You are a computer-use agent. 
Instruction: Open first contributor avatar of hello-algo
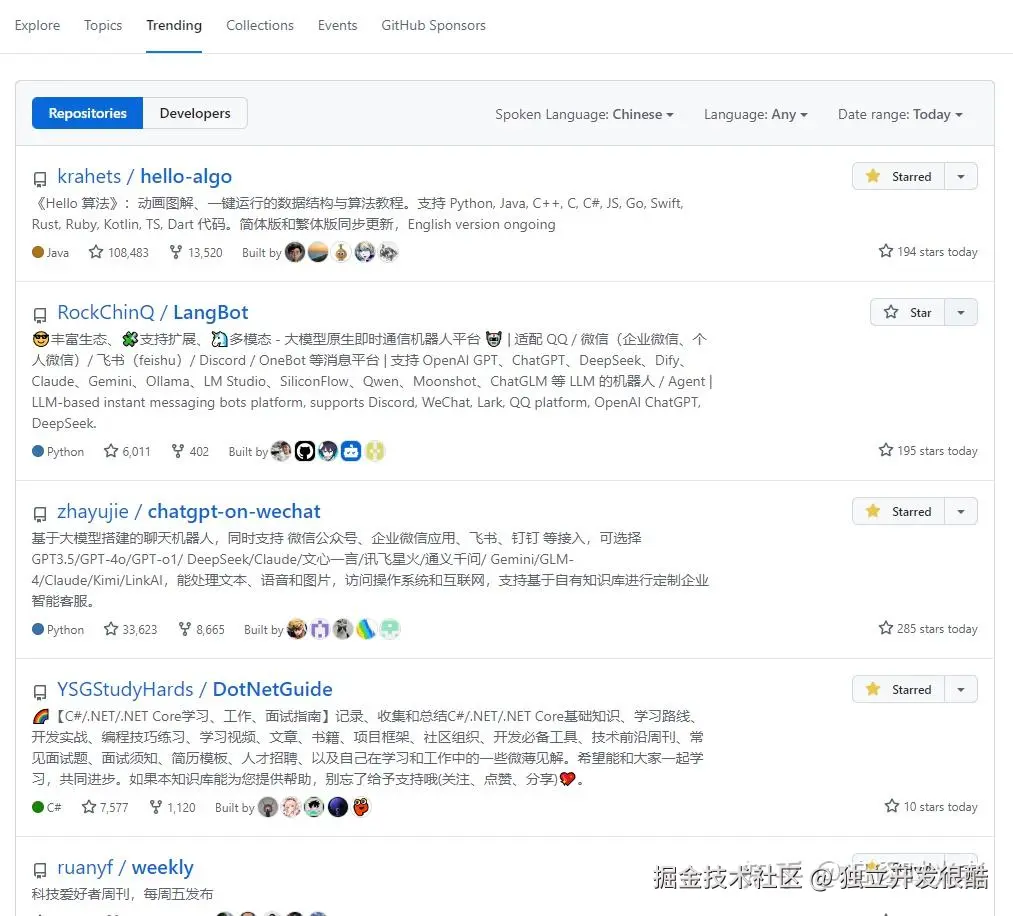295,253
